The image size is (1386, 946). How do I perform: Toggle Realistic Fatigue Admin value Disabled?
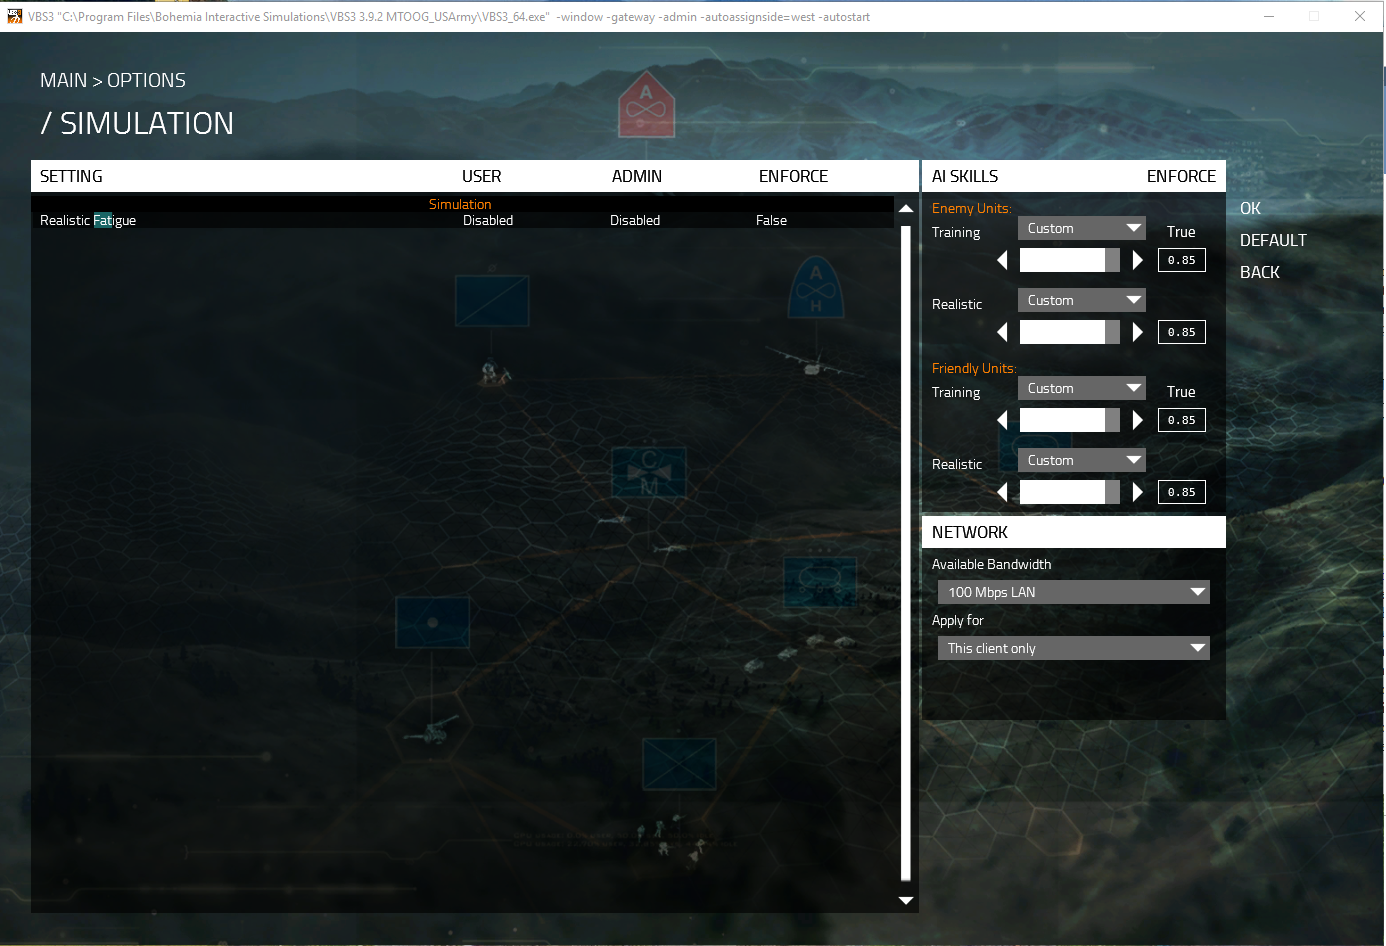pyautogui.click(x=635, y=220)
